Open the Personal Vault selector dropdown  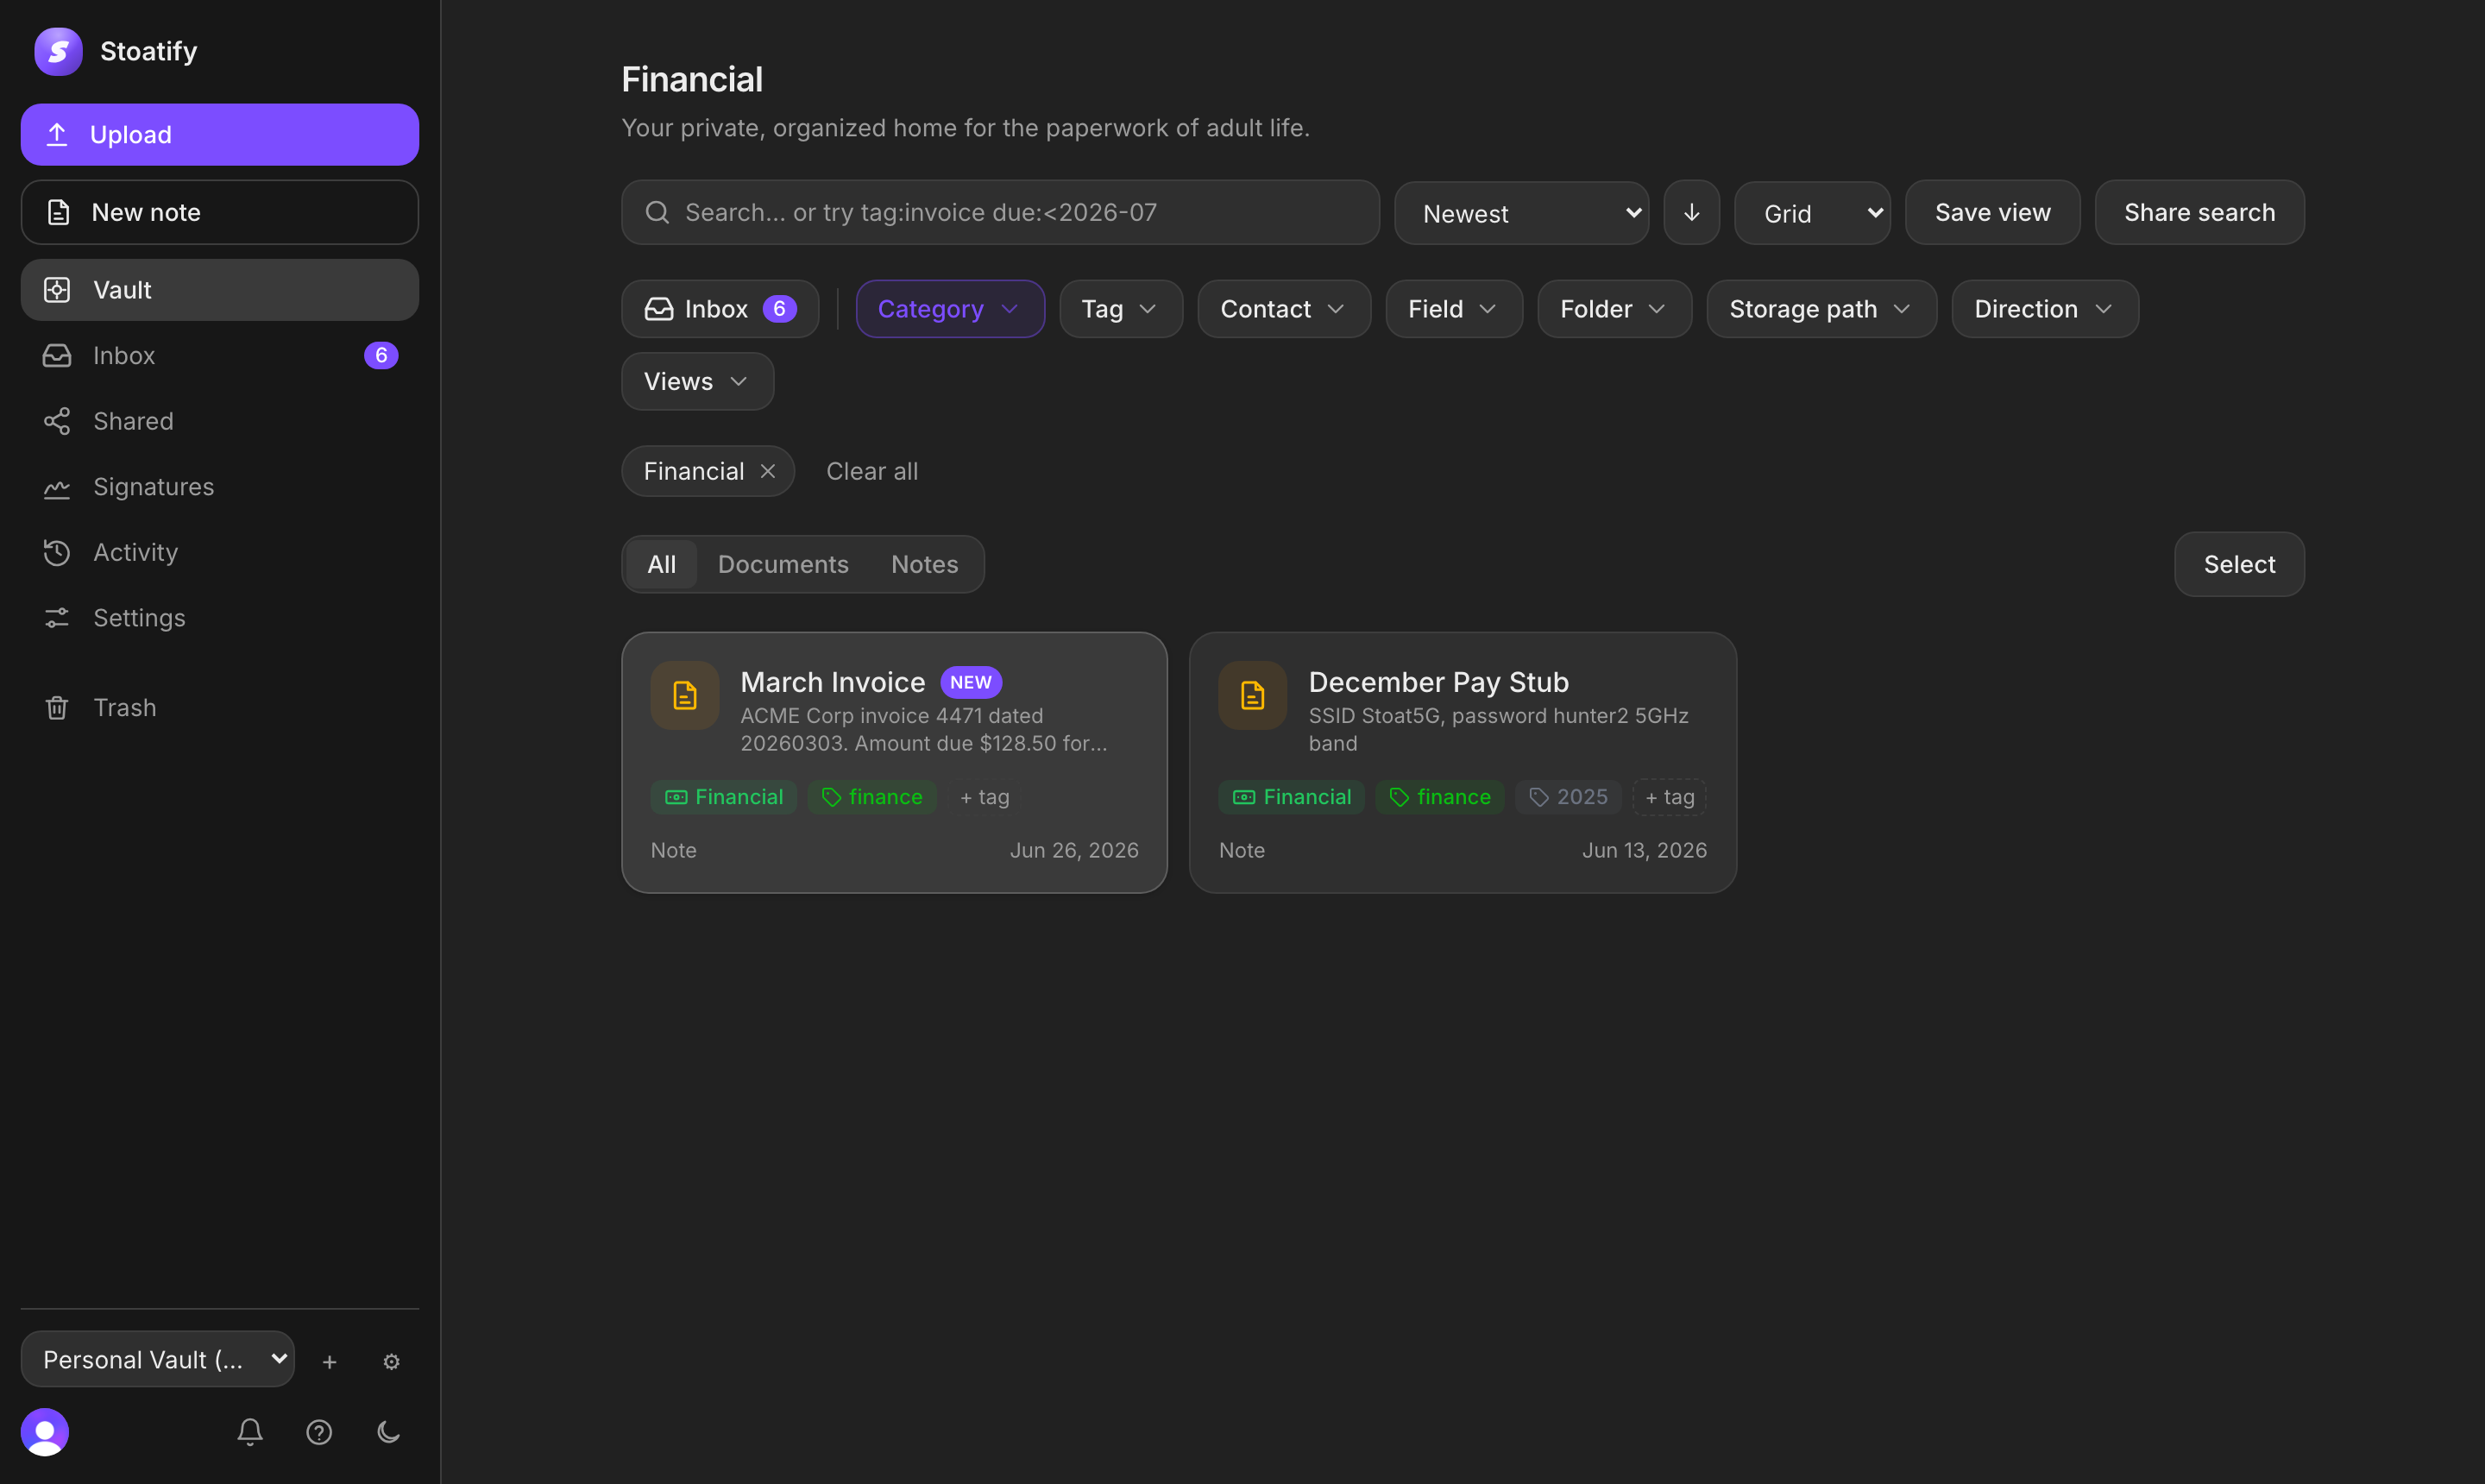(158, 1359)
